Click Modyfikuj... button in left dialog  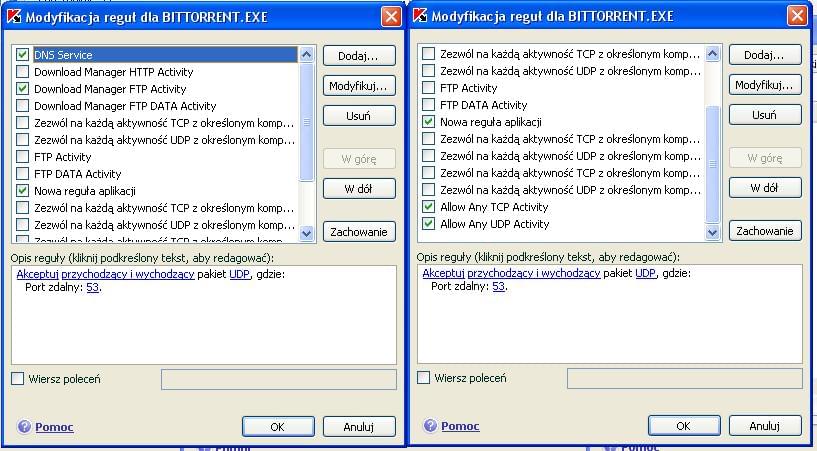pyautogui.click(x=359, y=86)
